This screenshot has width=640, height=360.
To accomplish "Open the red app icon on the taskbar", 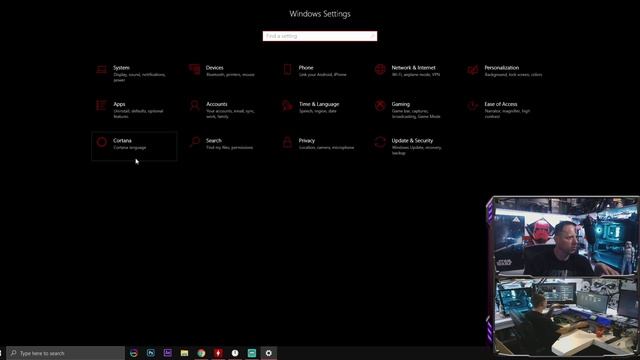I will click(x=218, y=353).
